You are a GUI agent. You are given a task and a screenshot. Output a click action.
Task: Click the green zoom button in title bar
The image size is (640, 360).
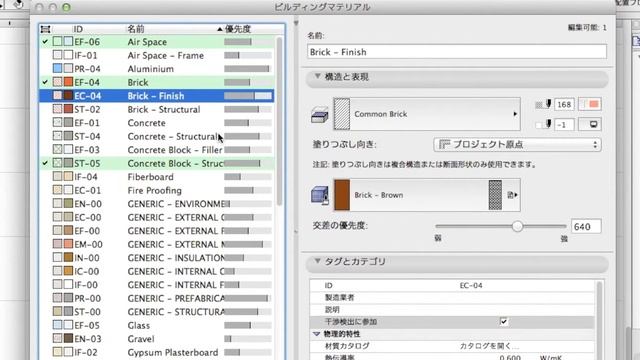coord(66,7)
